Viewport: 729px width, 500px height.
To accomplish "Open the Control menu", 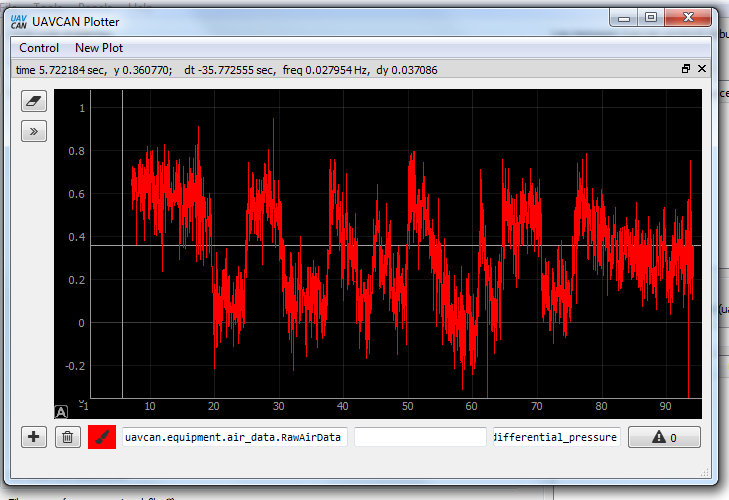I will point(39,48).
